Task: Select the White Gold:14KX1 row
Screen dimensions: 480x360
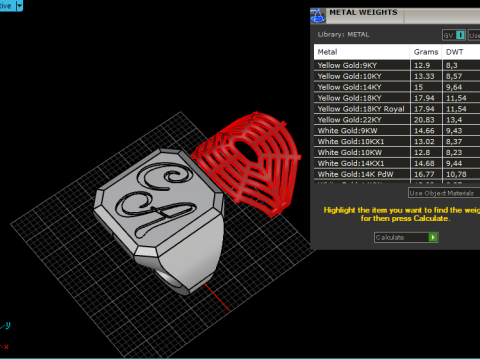Action: pos(397,163)
